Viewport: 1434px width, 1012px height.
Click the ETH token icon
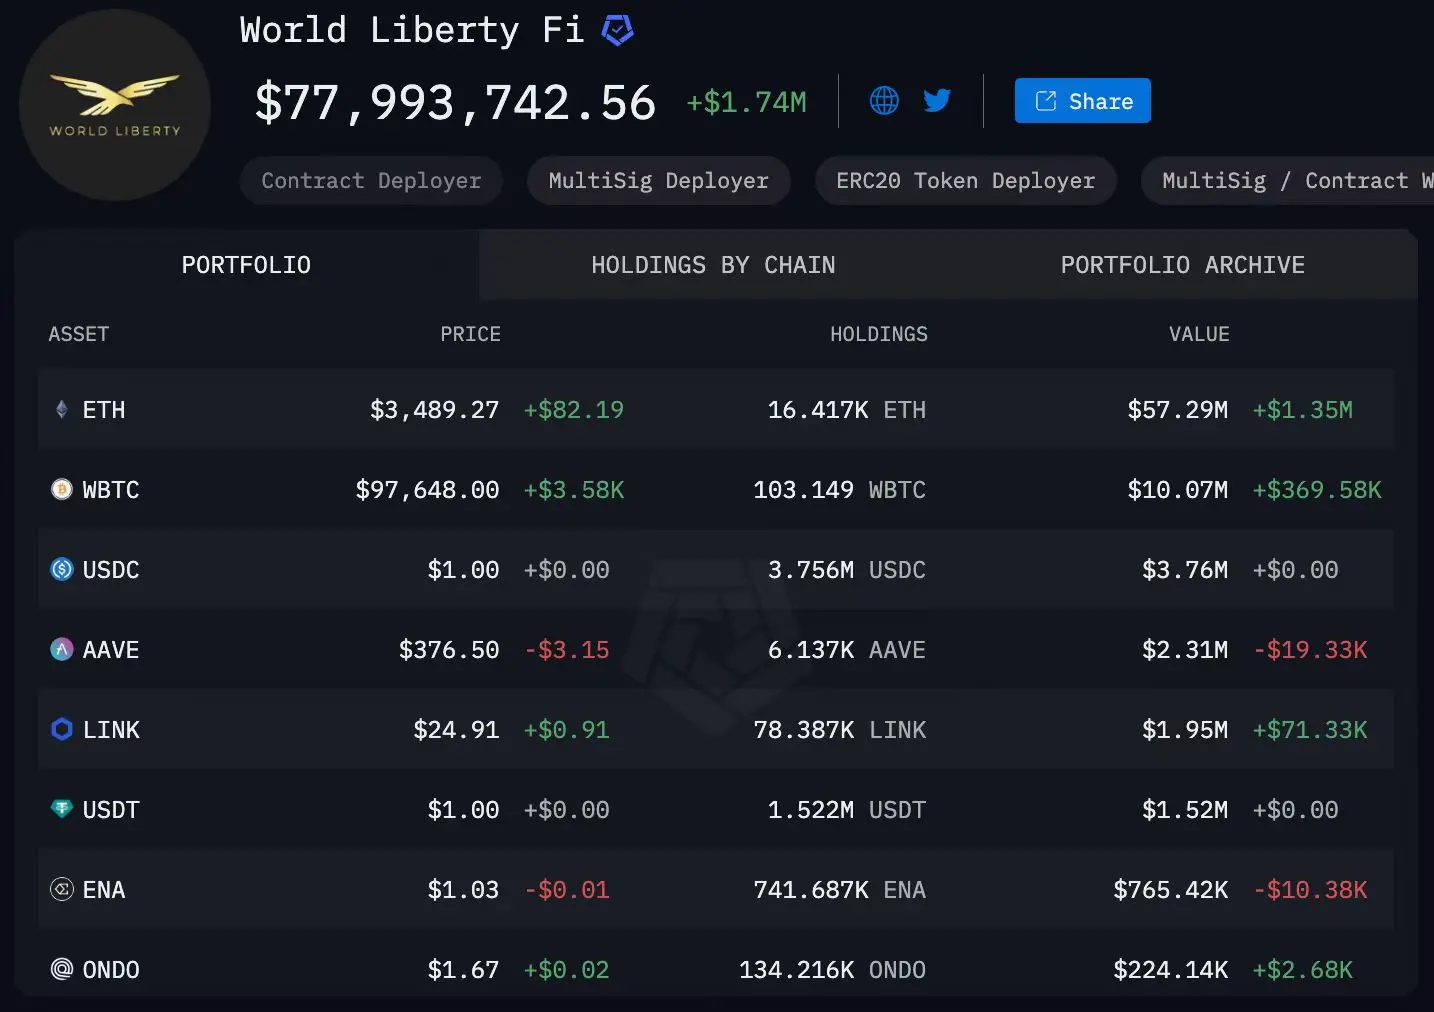coord(62,409)
